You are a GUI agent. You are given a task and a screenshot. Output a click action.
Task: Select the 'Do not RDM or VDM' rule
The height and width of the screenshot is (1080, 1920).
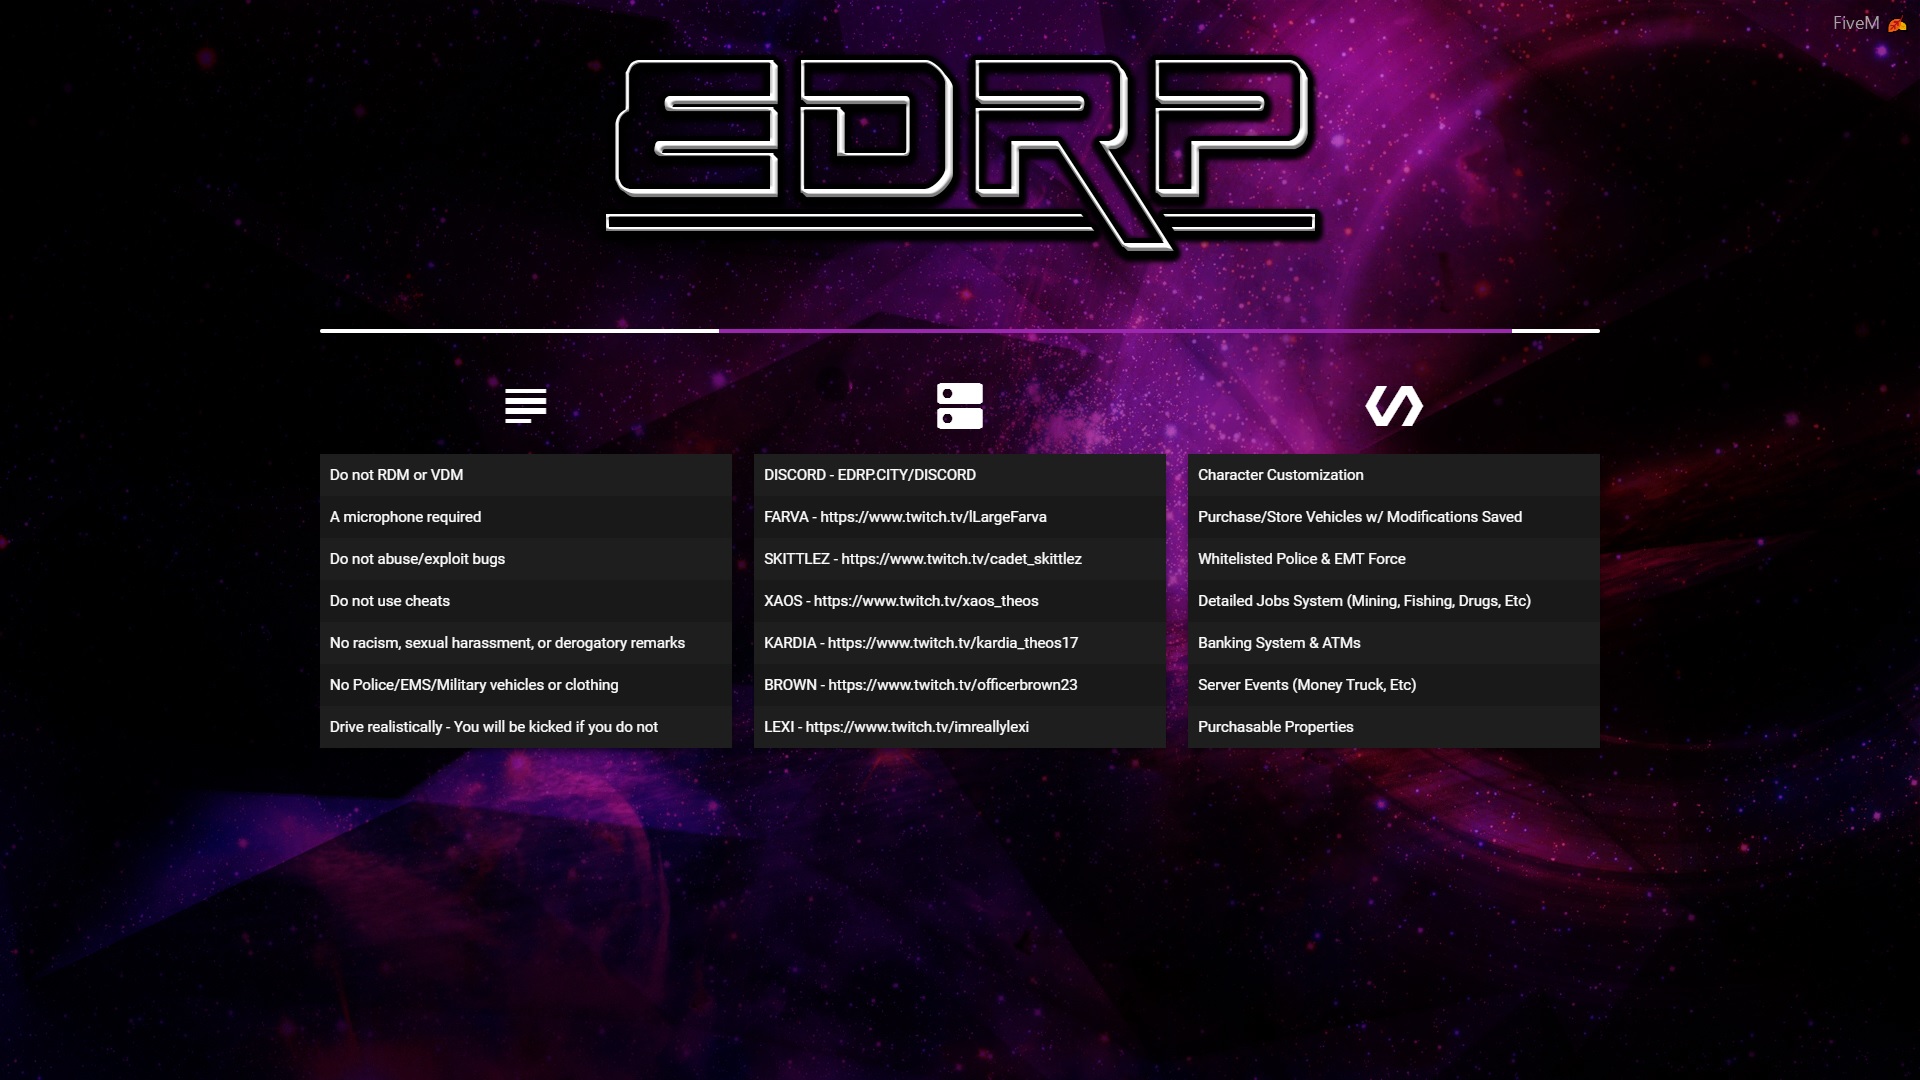[526, 475]
